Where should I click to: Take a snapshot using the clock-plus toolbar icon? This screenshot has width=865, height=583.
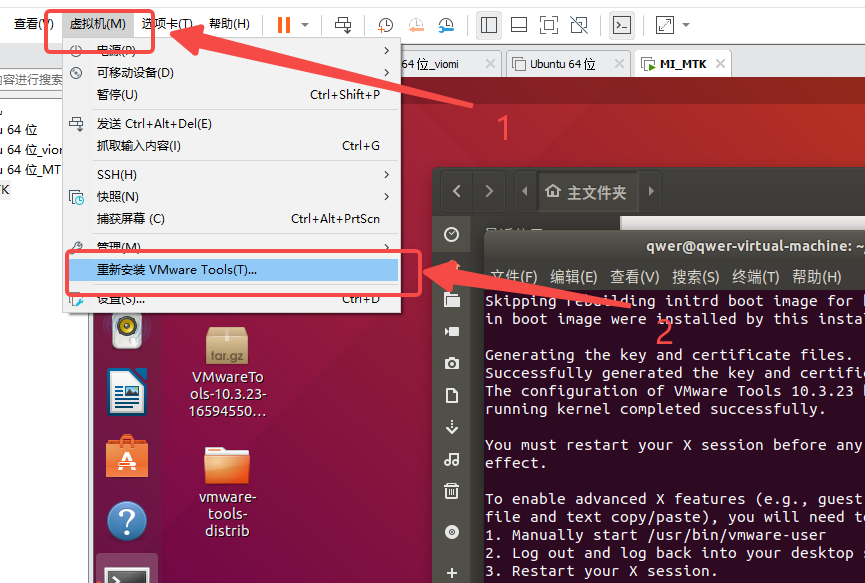[385, 25]
